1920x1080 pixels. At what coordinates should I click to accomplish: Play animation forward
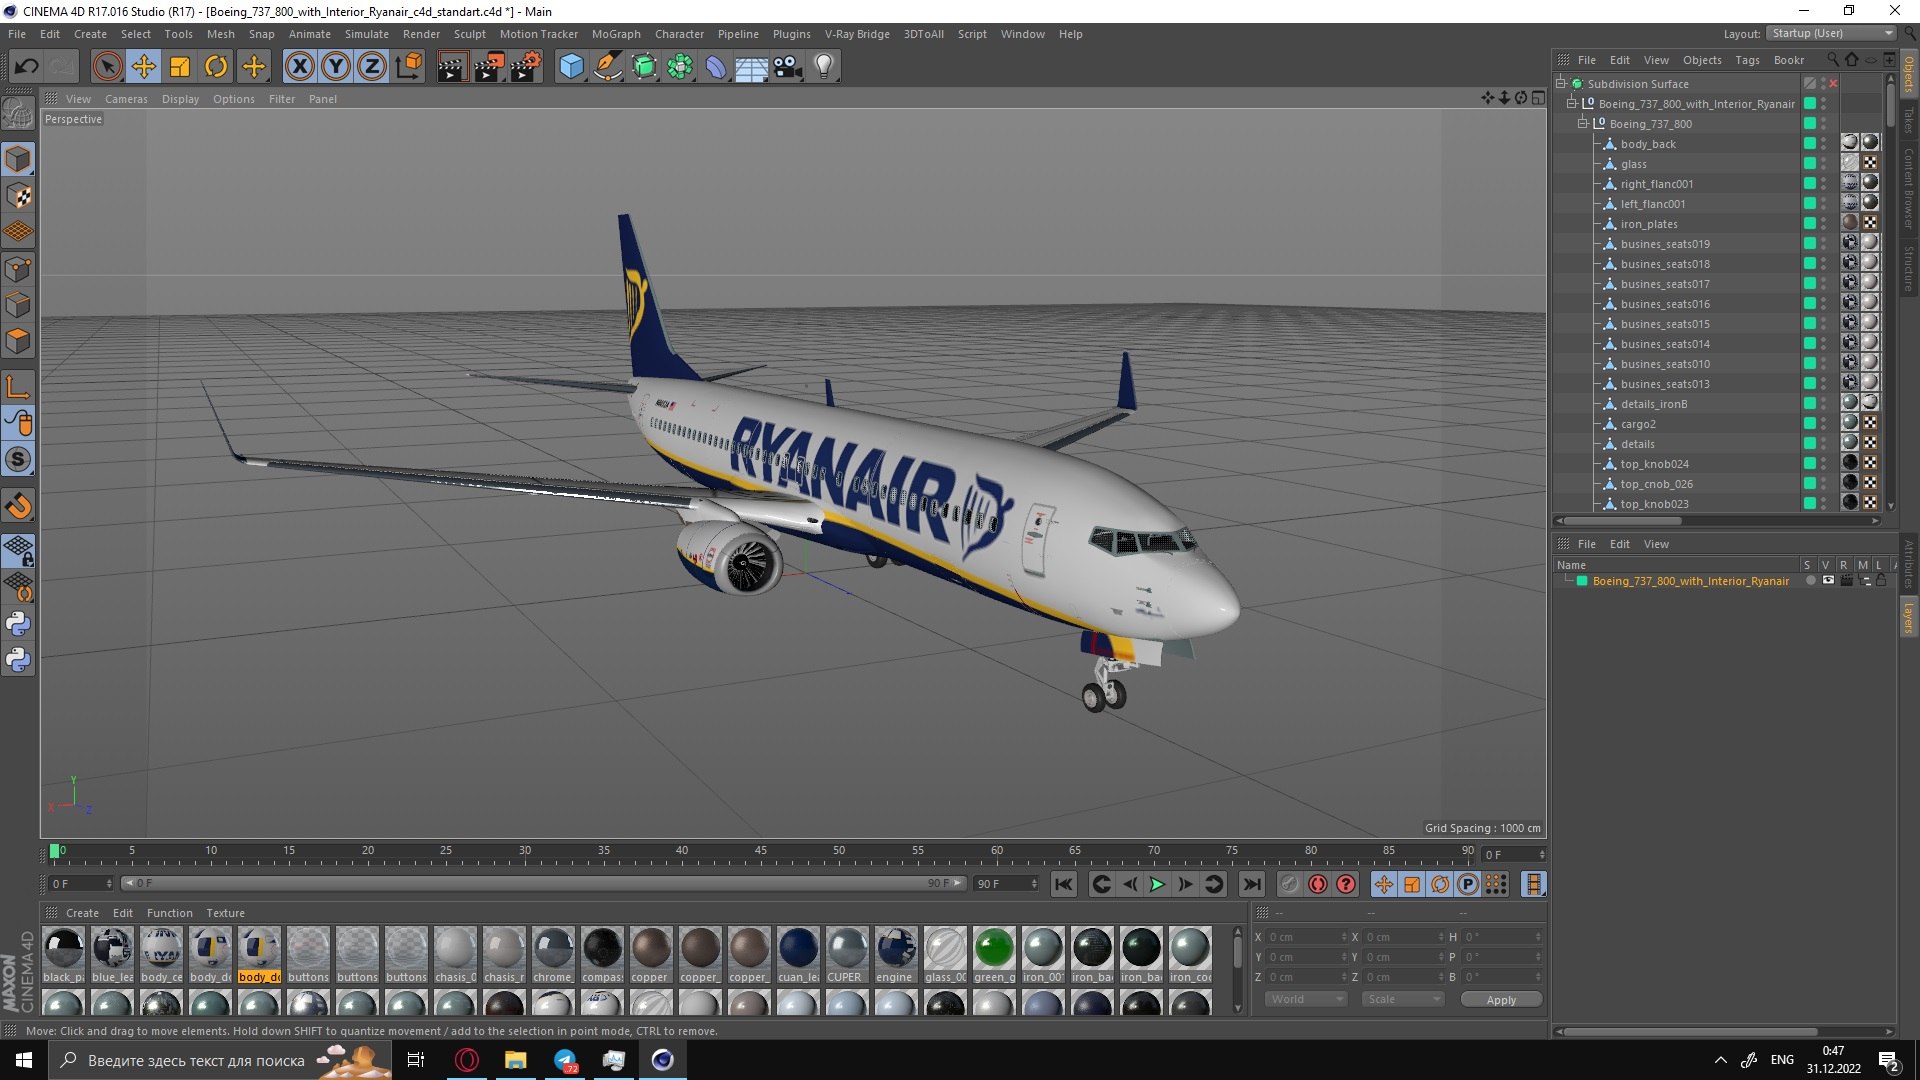tap(1157, 884)
